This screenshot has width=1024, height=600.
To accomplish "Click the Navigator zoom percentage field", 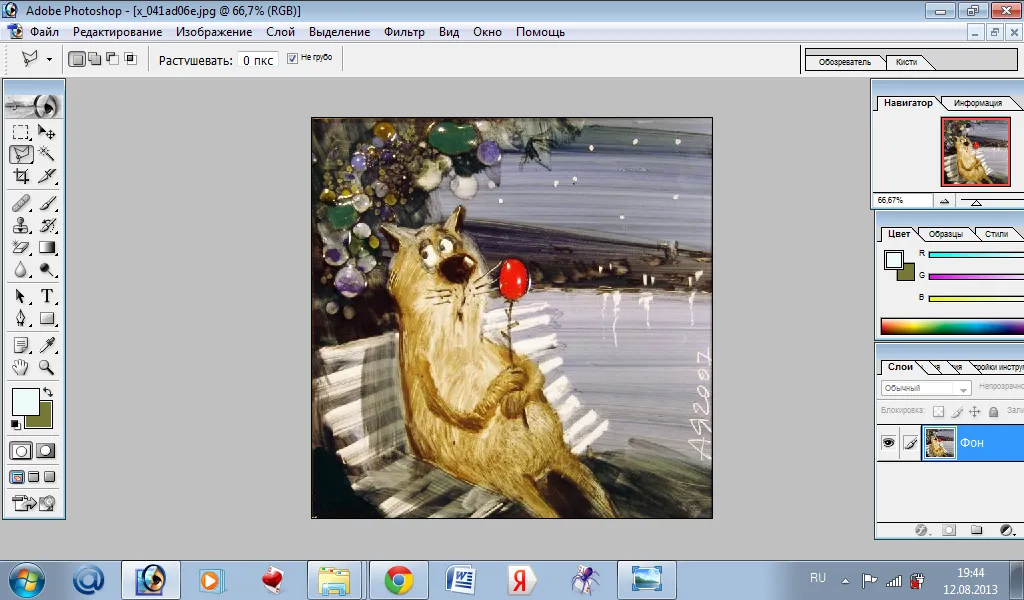I will [902, 200].
